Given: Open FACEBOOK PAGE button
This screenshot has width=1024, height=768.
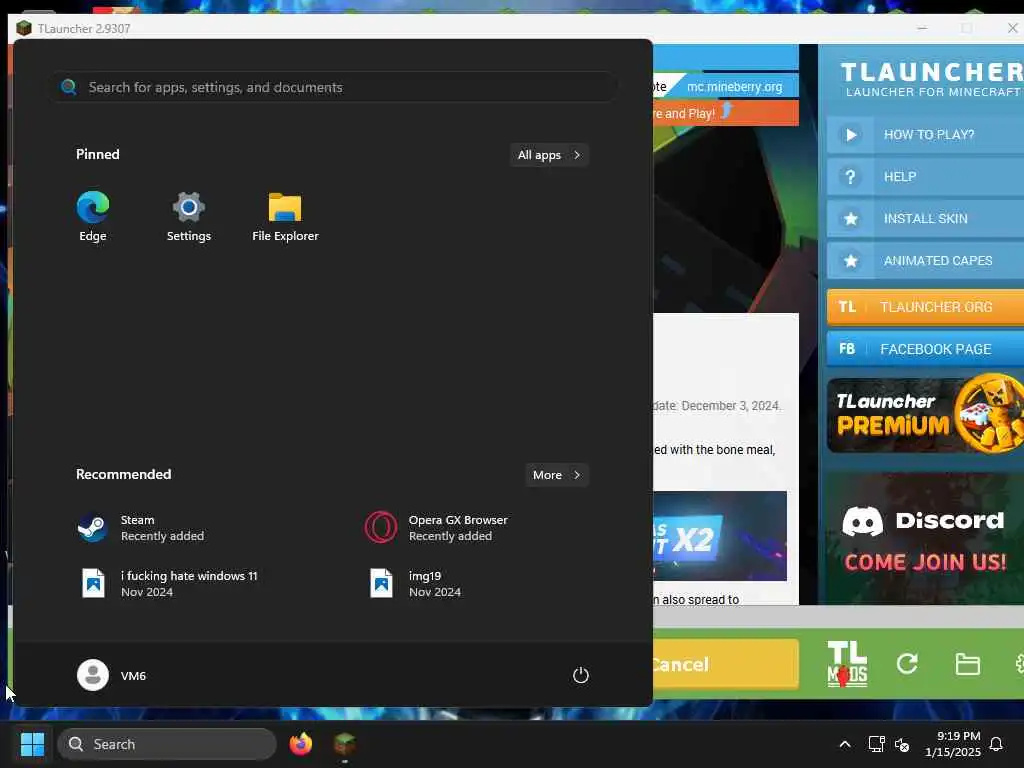Looking at the screenshot, I should [x=925, y=349].
